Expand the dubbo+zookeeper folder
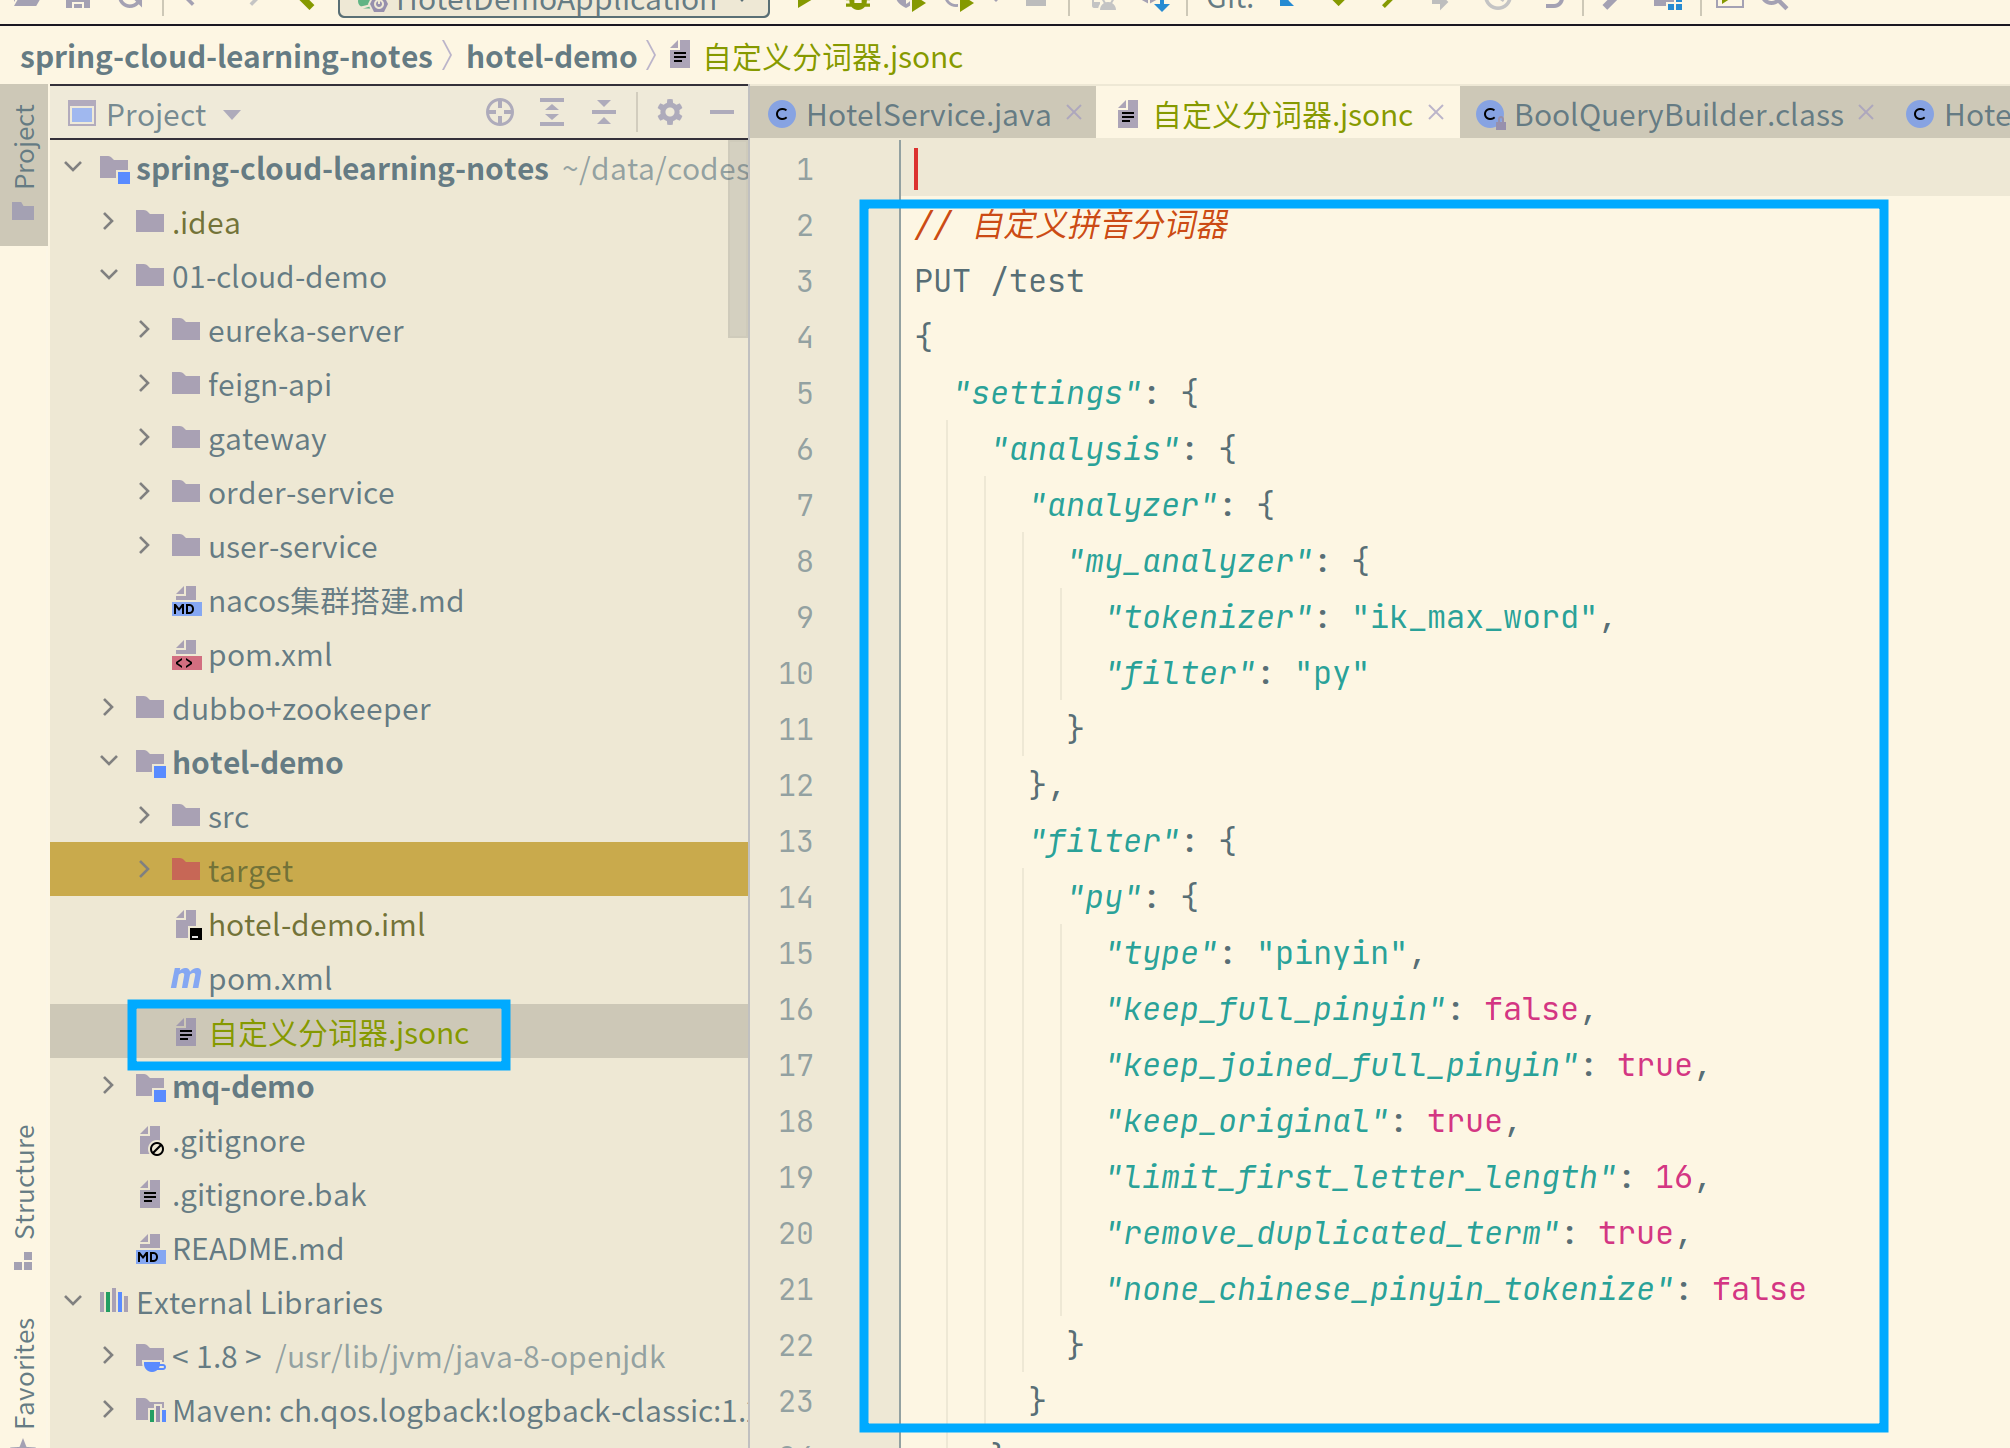Screen dimensions: 2010x1448 [108, 708]
